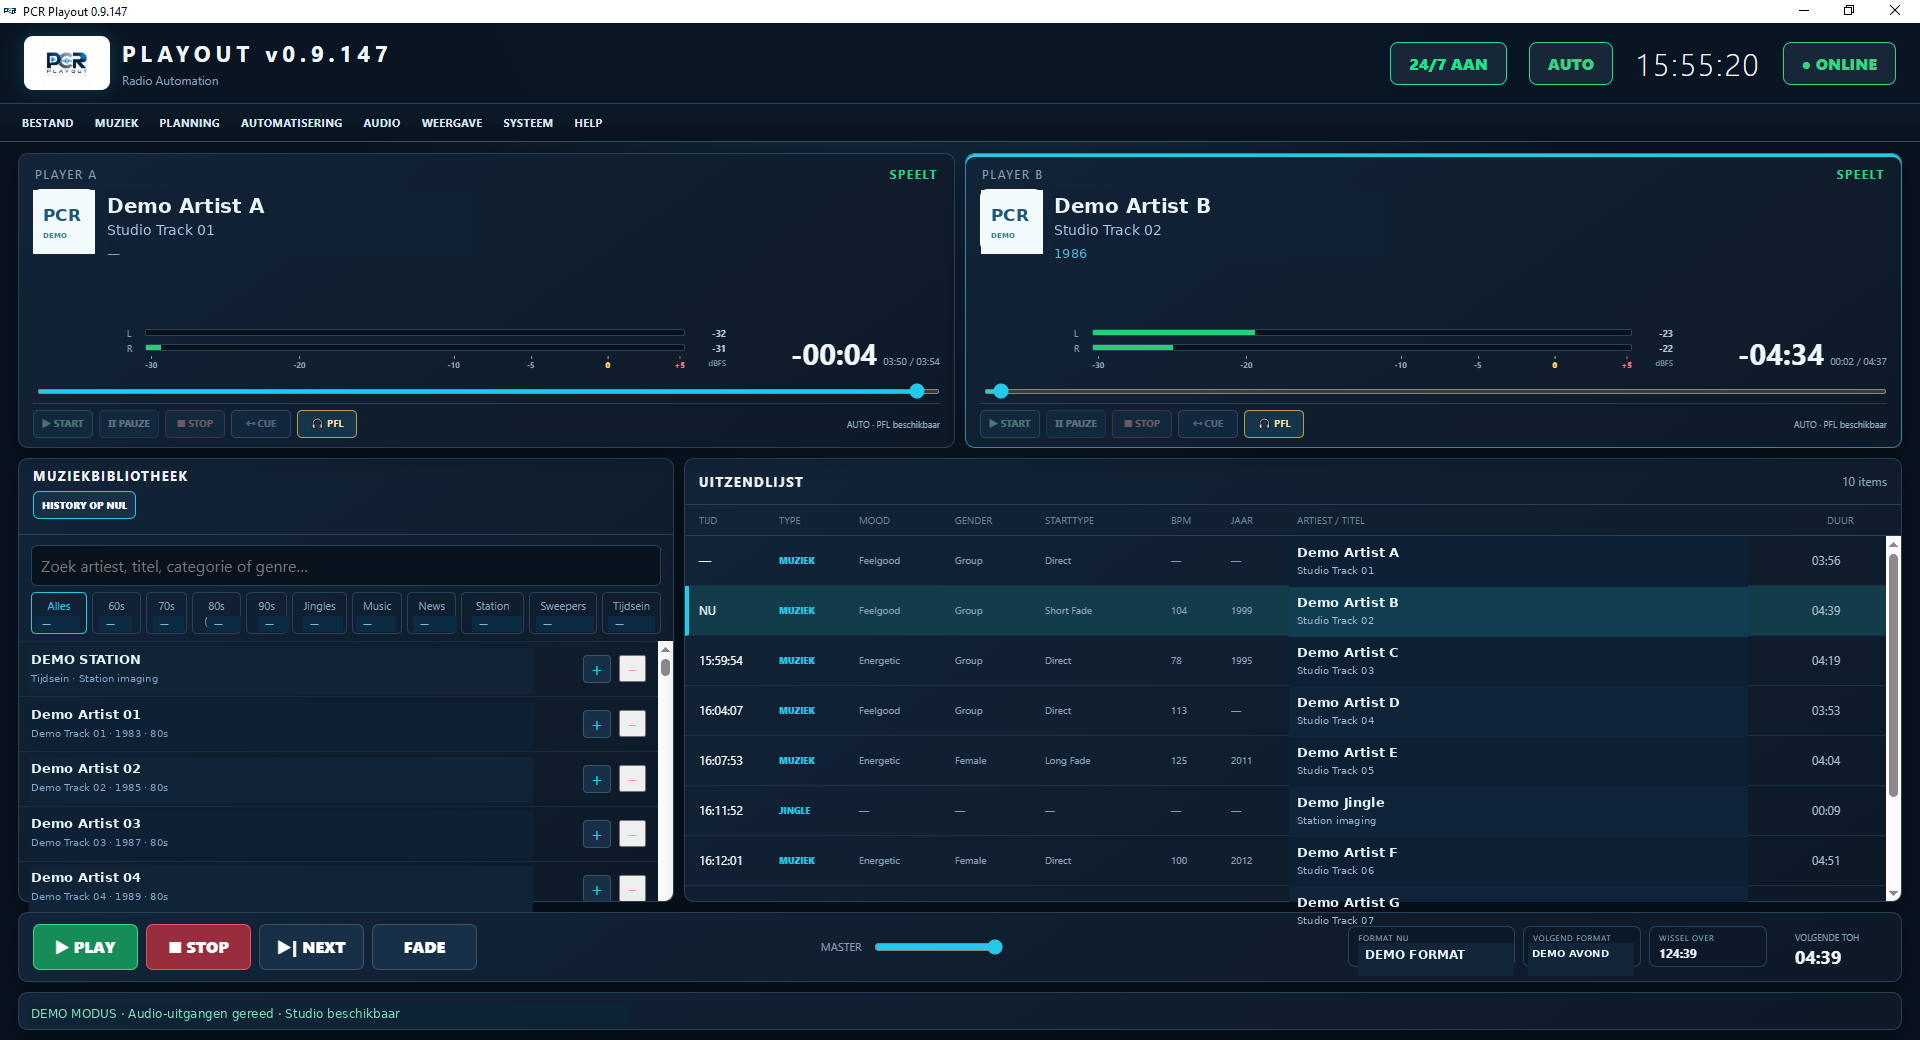The image size is (1920, 1040).
Task: Click the CUE button on Player A
Action: click(x=261, y=424)
